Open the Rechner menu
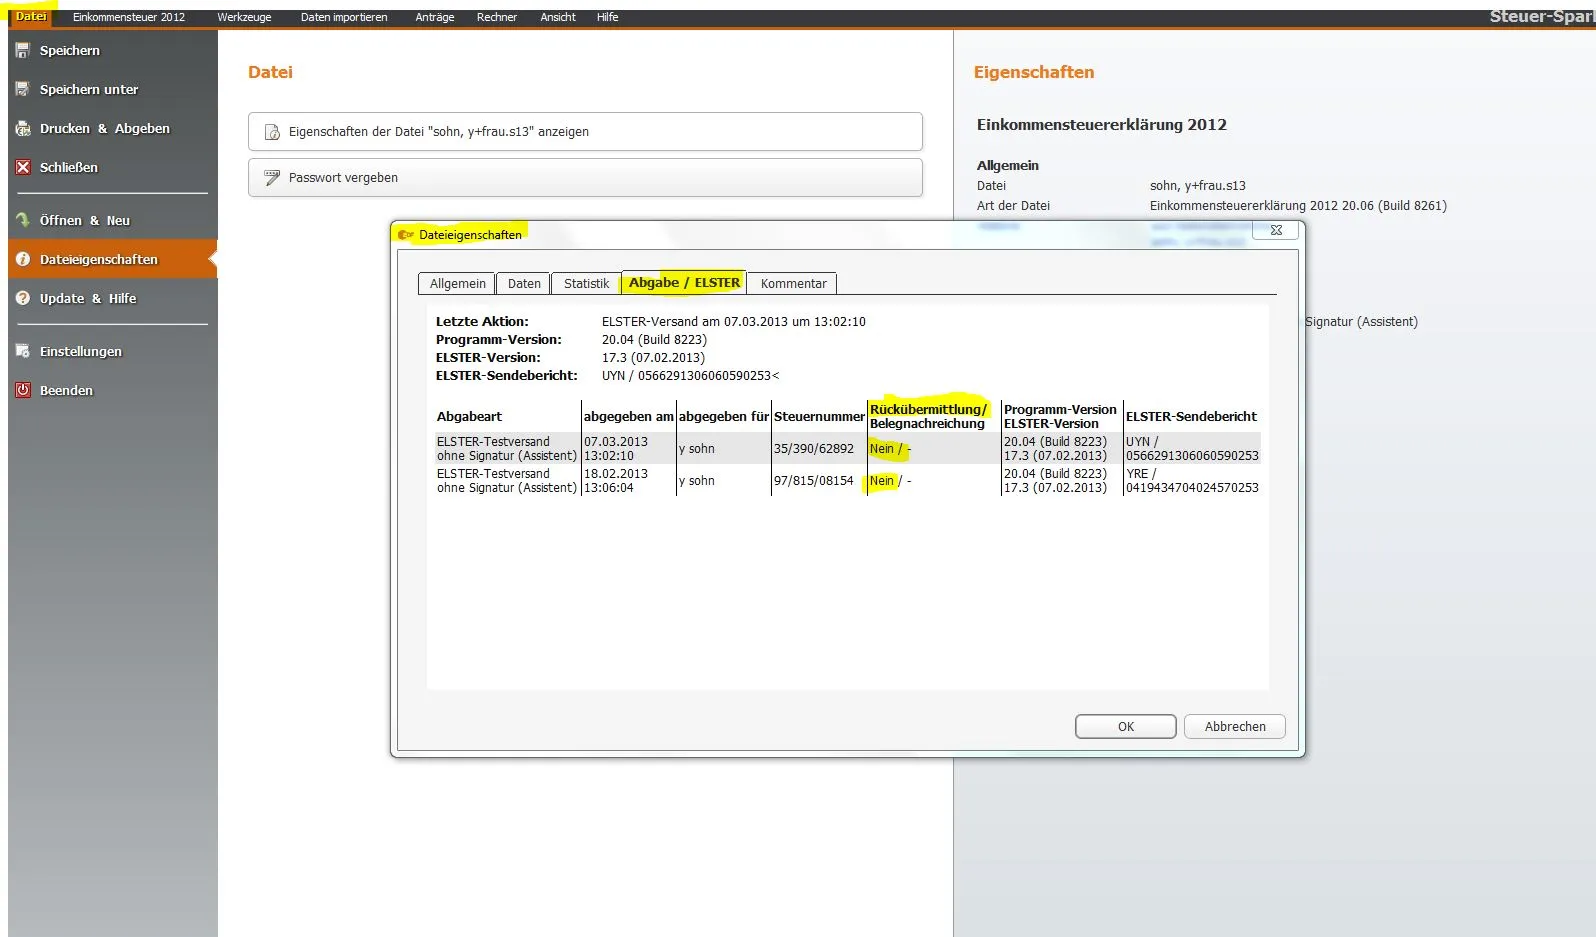Screen dimensions: 1596x937 496,17
